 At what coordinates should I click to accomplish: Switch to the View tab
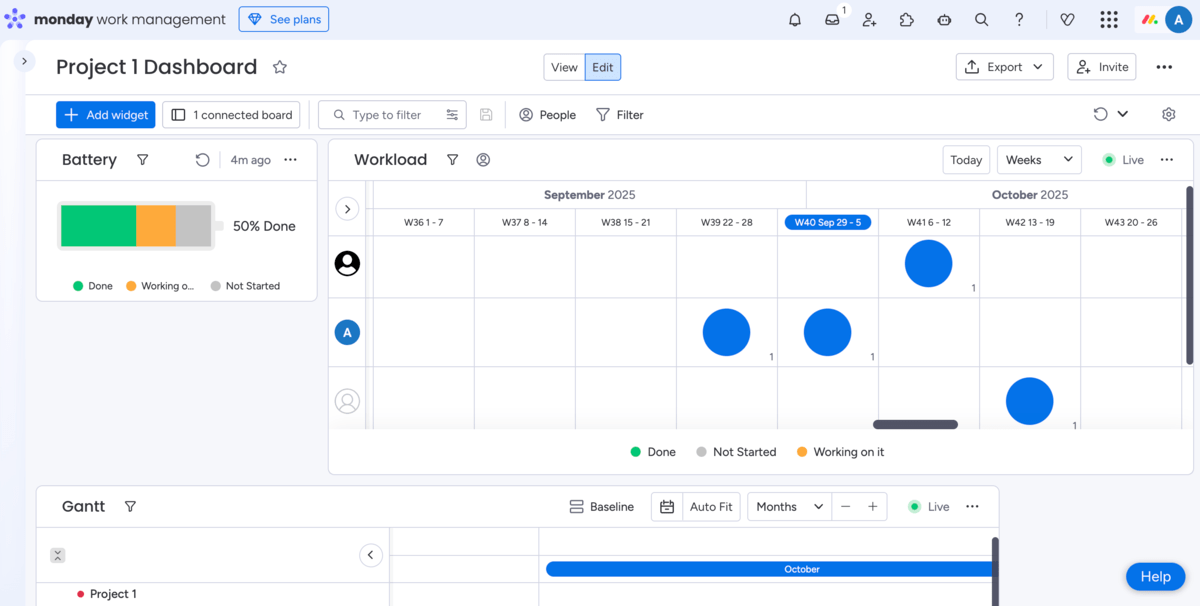pos(564,67)
